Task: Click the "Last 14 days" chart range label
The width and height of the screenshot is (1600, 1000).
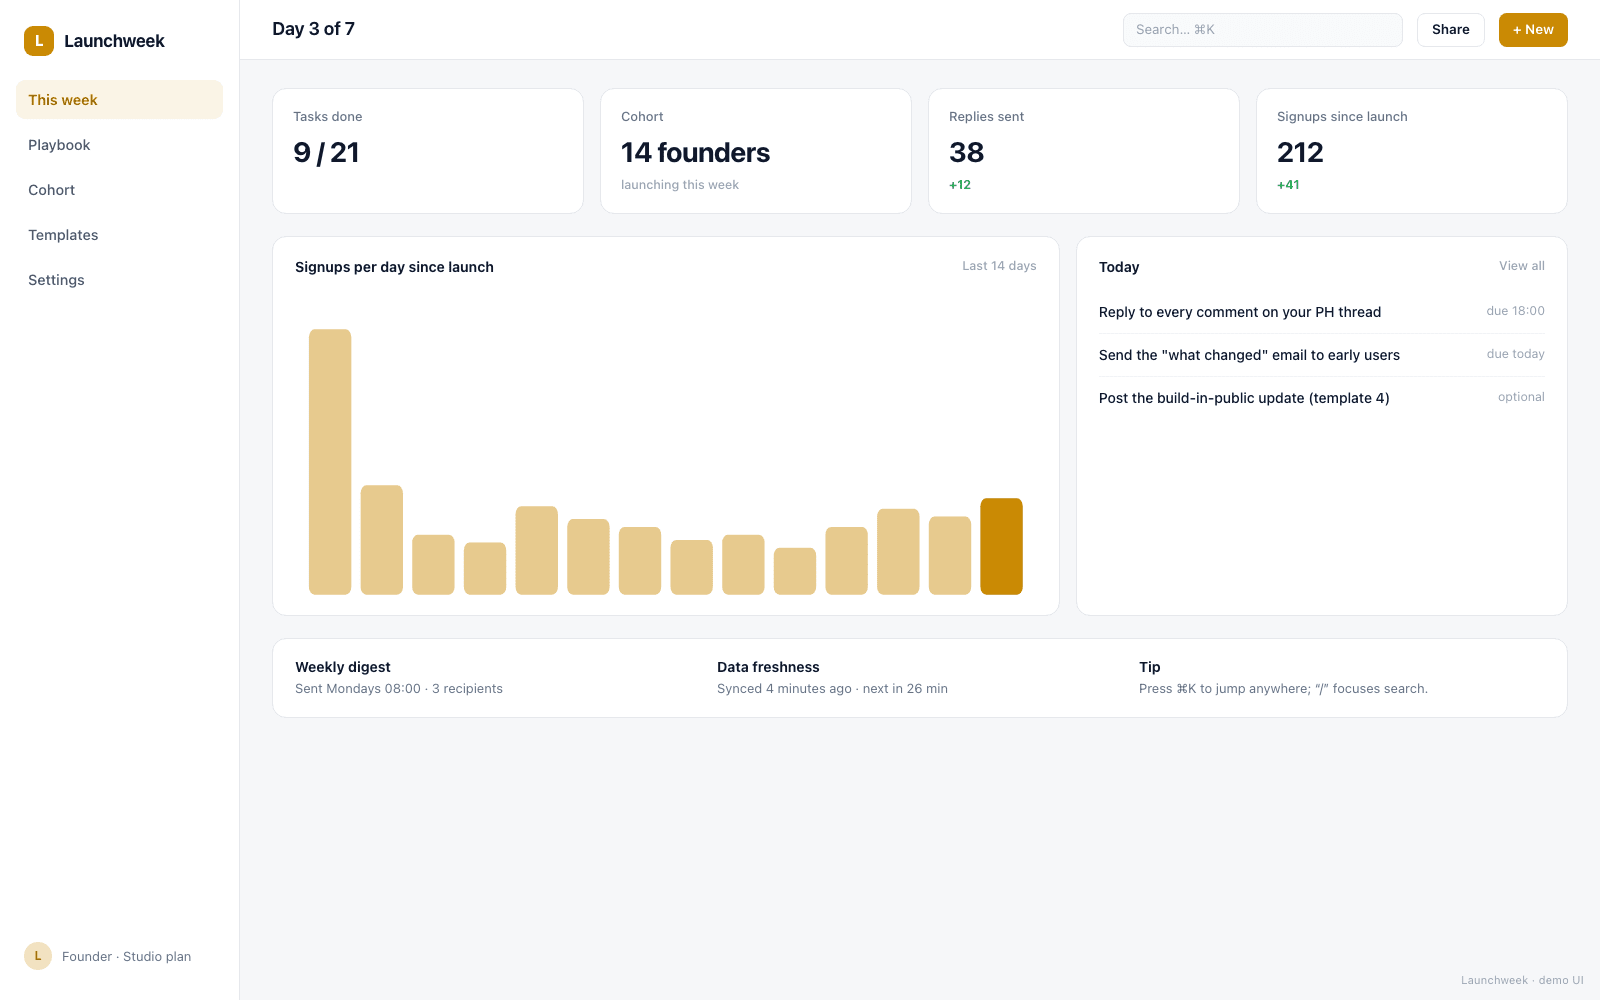Action: point(999,266)
